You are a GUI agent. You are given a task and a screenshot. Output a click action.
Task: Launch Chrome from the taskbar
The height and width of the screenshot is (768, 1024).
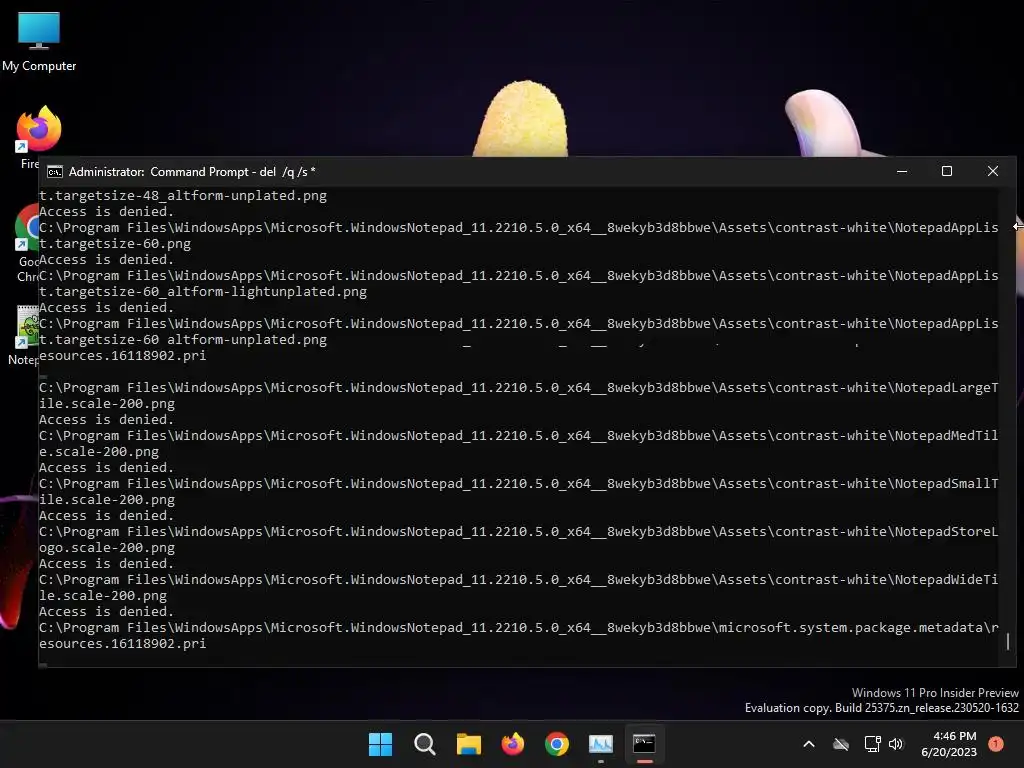(x=556, y=744)
